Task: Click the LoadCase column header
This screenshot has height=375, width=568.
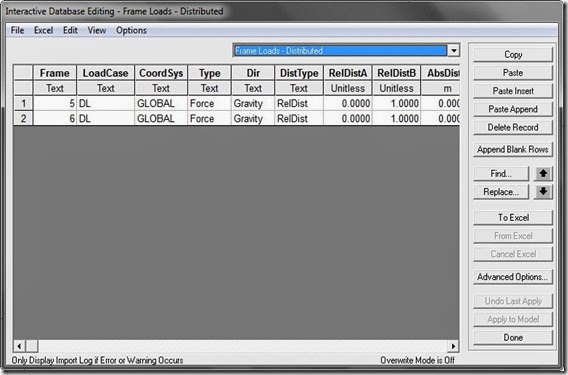Action: tap(105, 73)
